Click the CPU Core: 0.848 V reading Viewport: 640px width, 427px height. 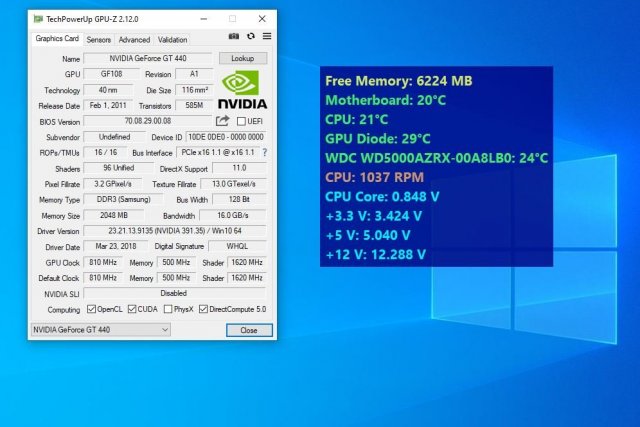[382, 196]
